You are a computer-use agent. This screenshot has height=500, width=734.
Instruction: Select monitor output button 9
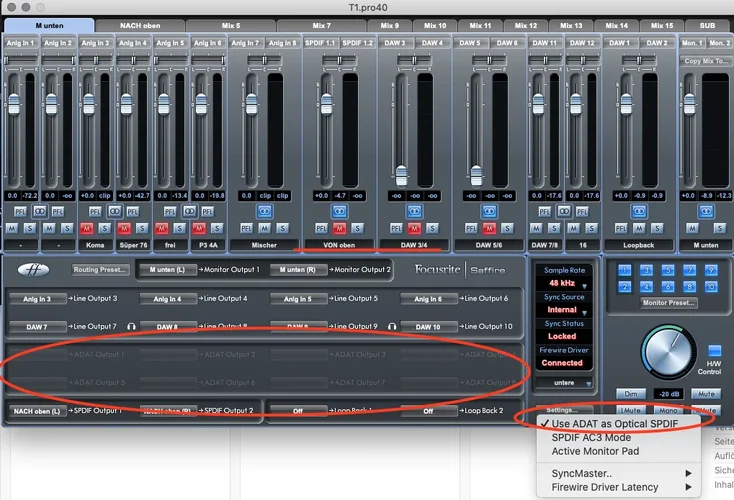(x=711, y=270)
